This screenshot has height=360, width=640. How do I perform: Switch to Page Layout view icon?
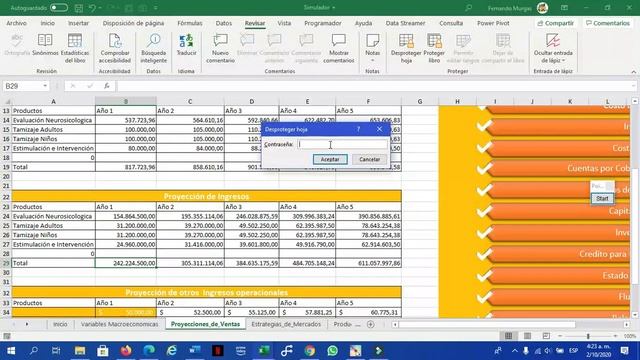527,336
